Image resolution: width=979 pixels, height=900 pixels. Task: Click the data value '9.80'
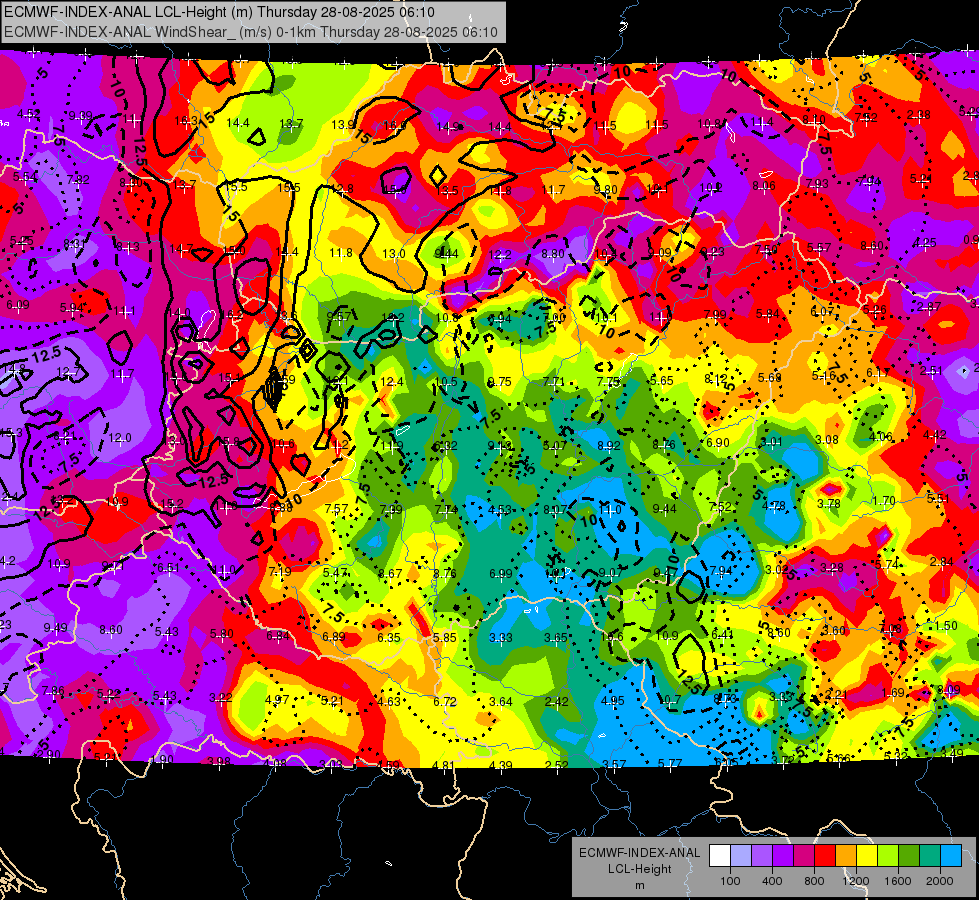[605, 189]
